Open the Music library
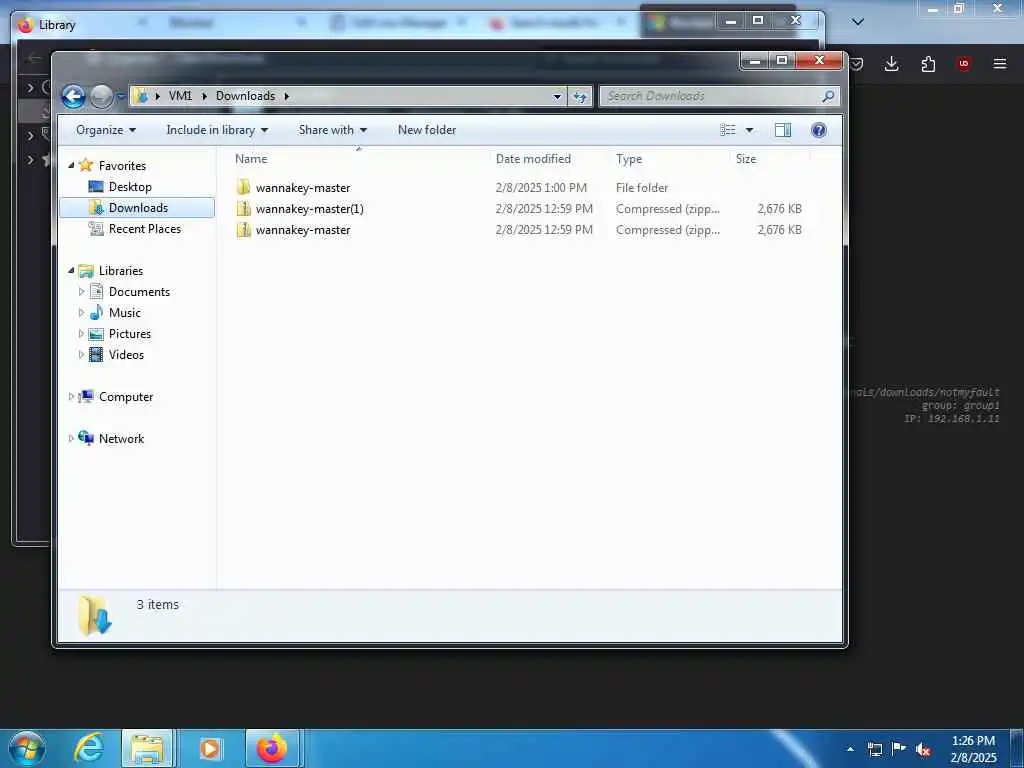 pos(125,313)
